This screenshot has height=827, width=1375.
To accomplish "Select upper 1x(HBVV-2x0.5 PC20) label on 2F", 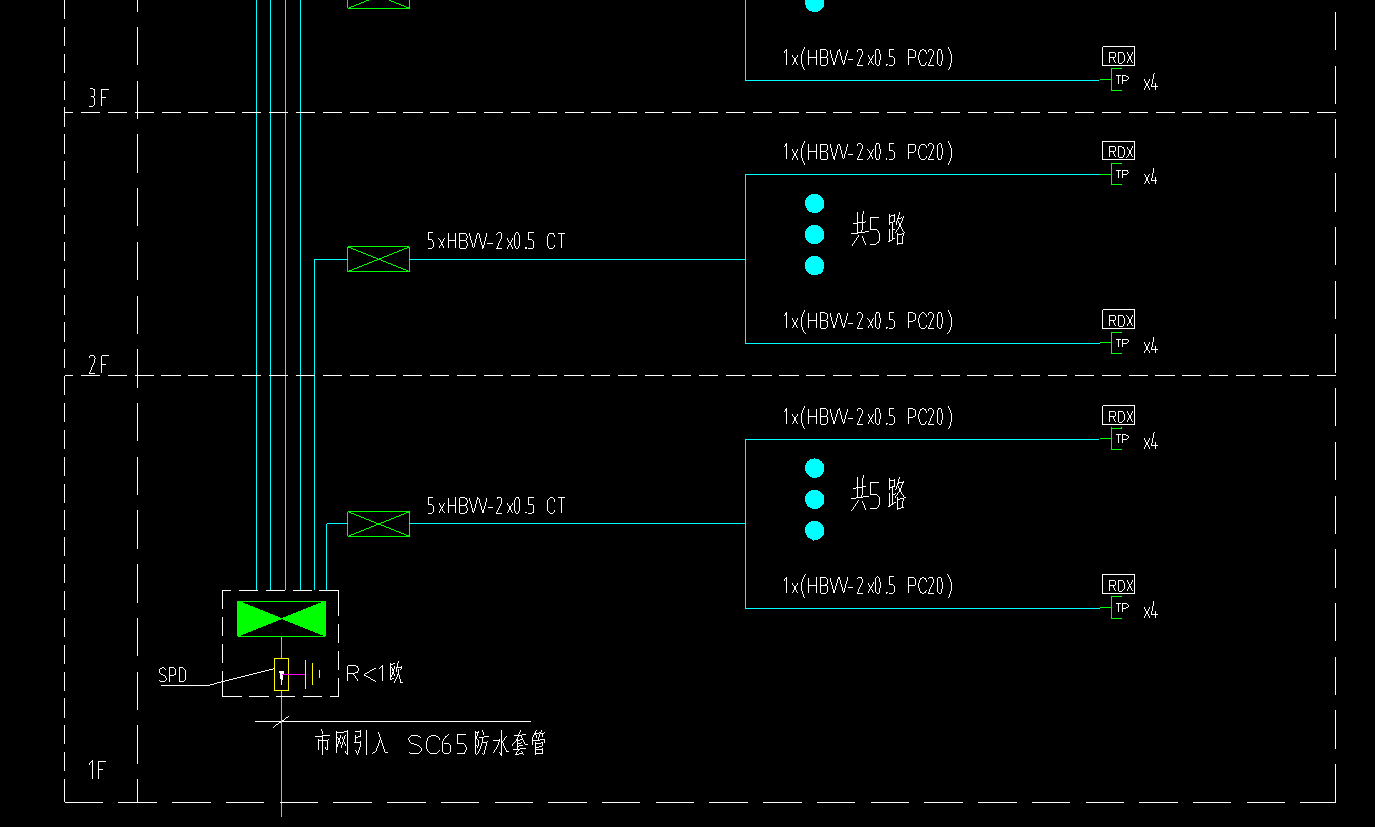I will 868,152.
